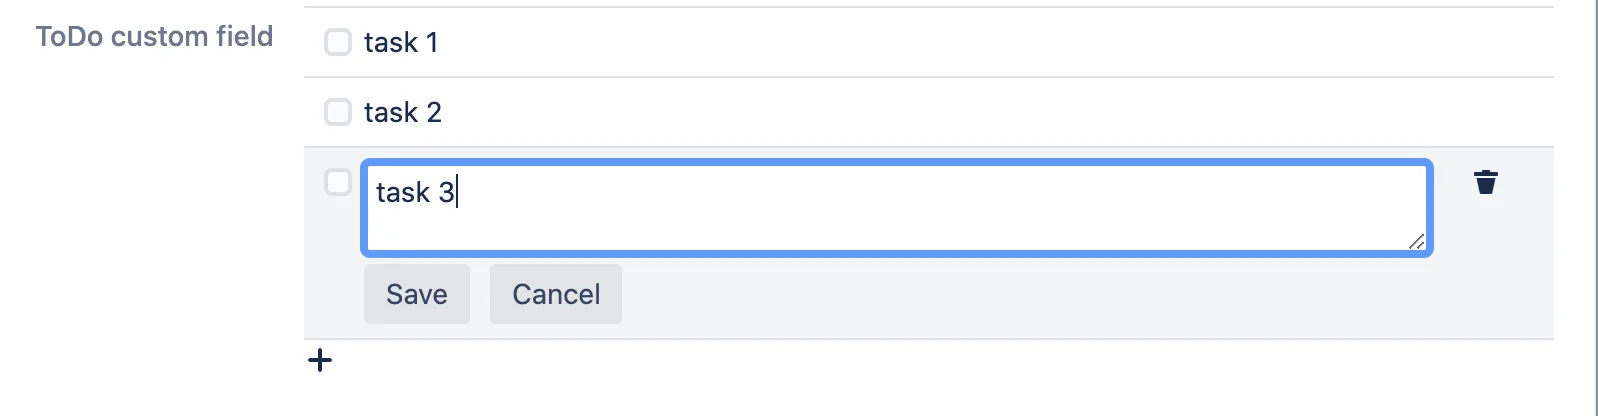
Task: Delete task 3 with the trash icon
Action: pos(1486,182)
